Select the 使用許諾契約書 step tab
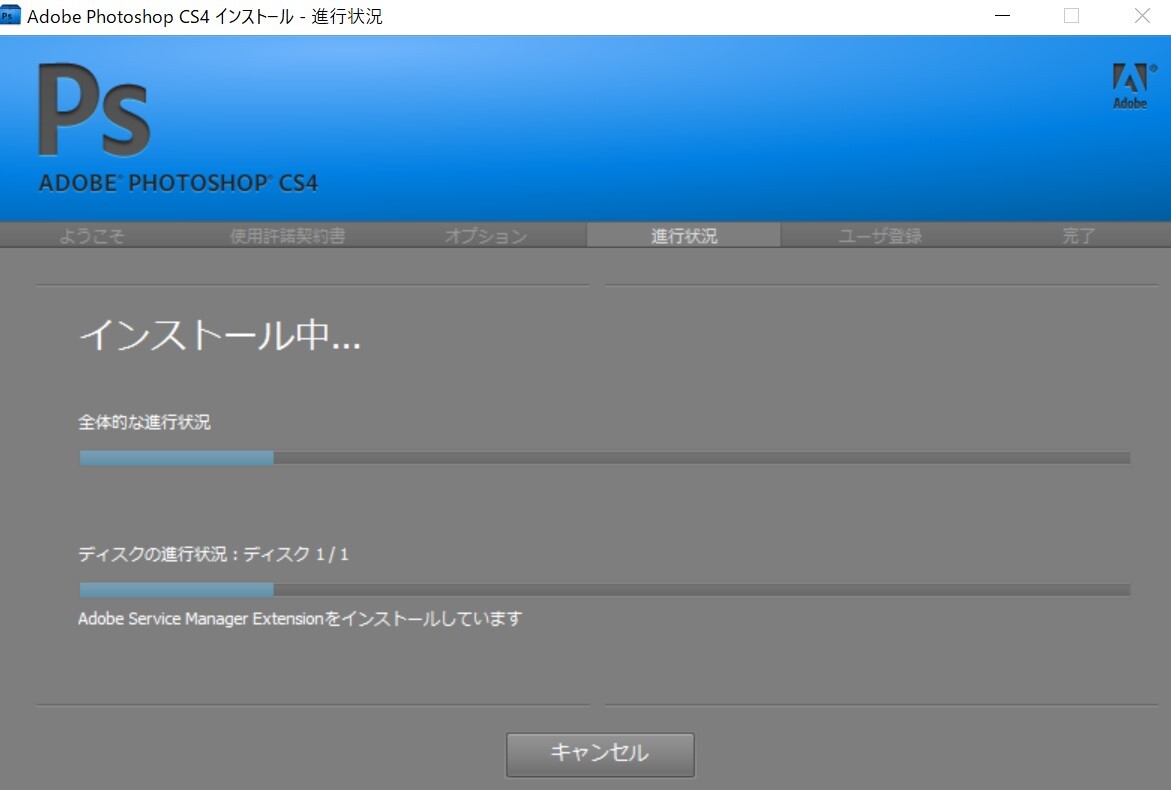 [288, 236]
